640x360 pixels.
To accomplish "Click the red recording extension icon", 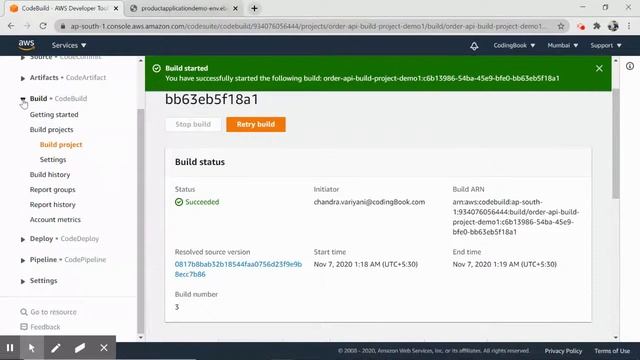I will 581,27.
